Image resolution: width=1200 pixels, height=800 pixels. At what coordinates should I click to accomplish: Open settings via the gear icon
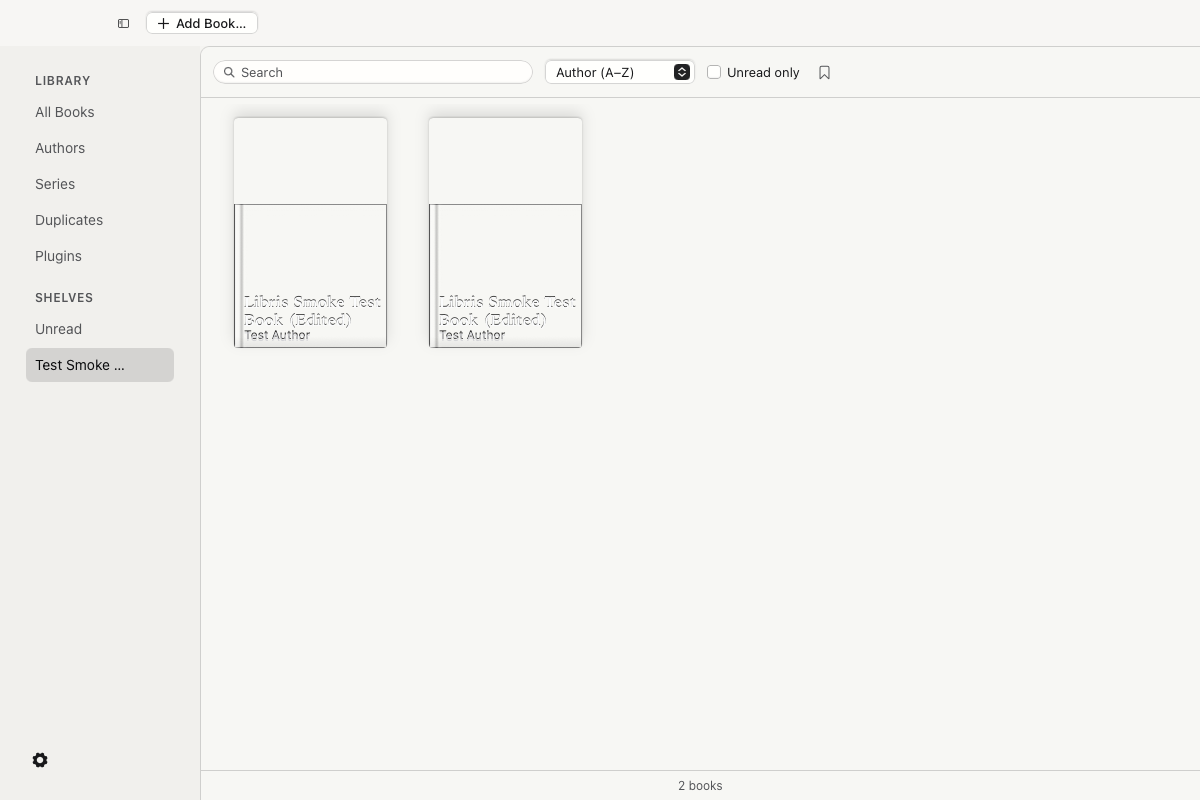pos(40,760)
